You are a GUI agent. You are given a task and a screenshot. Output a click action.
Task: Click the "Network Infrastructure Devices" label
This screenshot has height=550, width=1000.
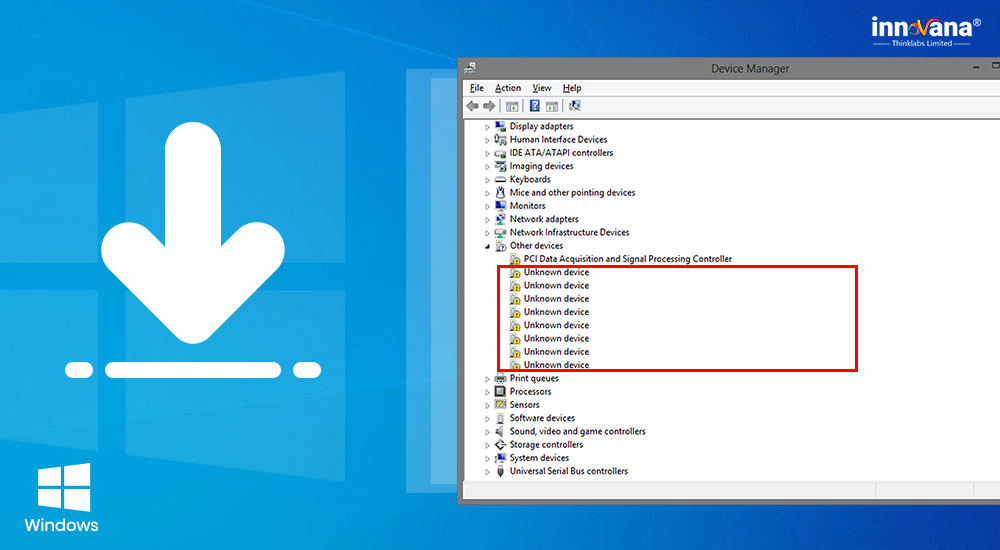coord(570,233)
